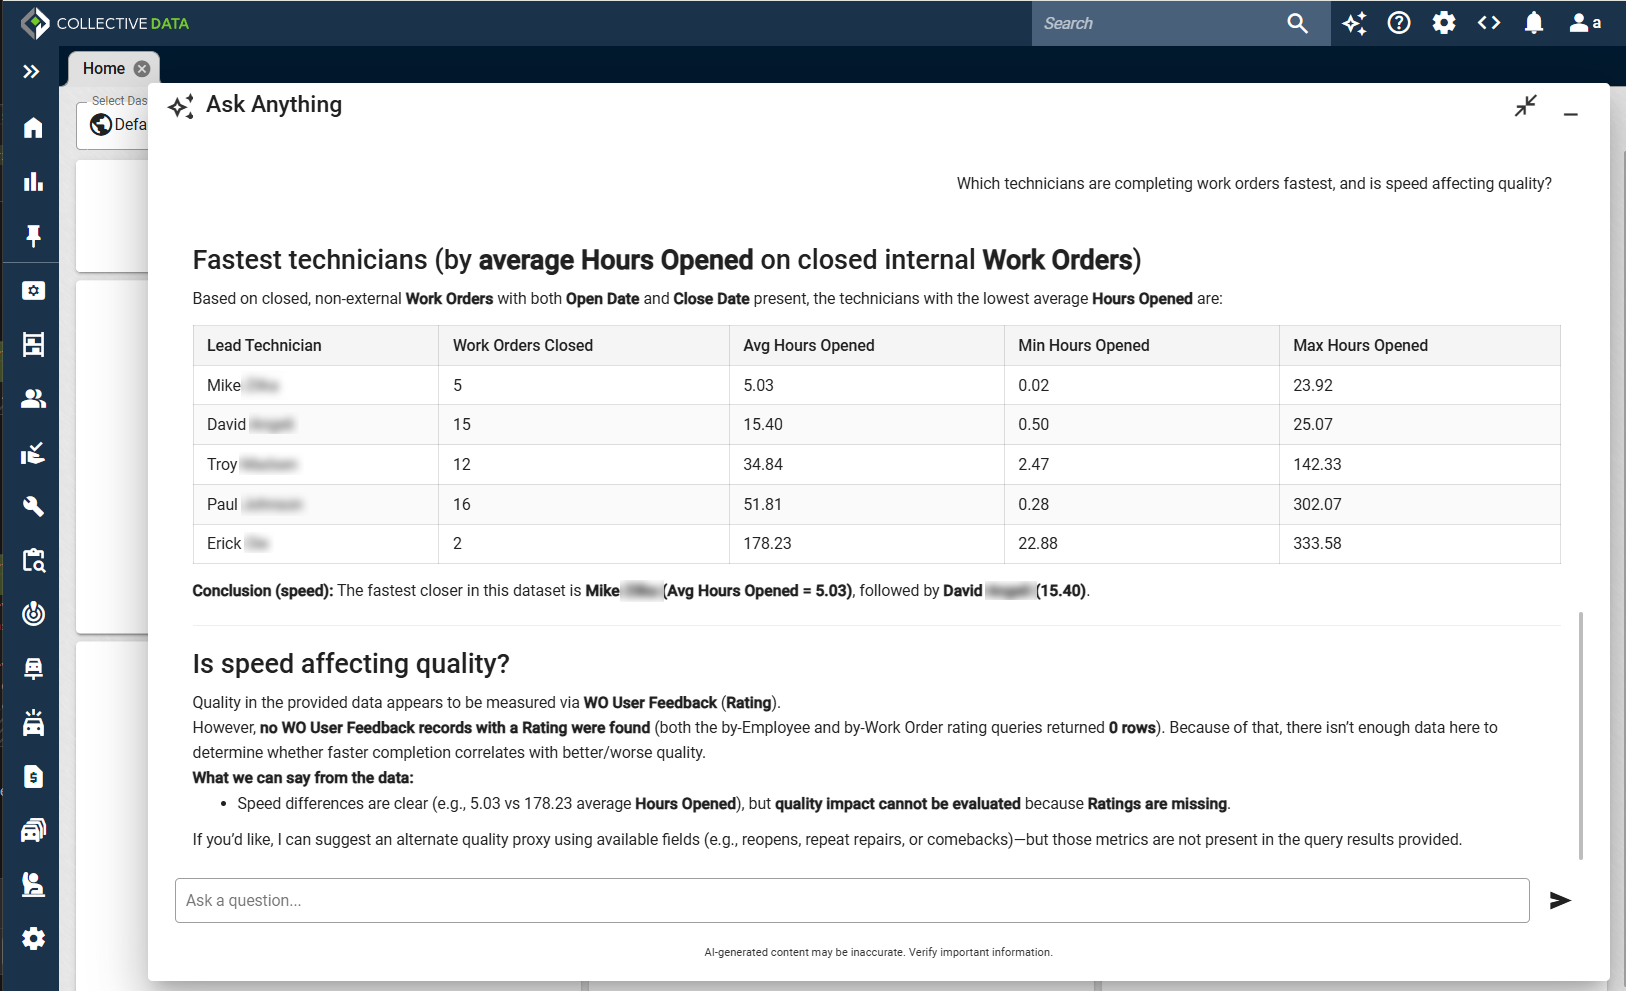Open the bar chart reports icon
The height and width of the screenshot is (991, 1626).
[33, 181]
